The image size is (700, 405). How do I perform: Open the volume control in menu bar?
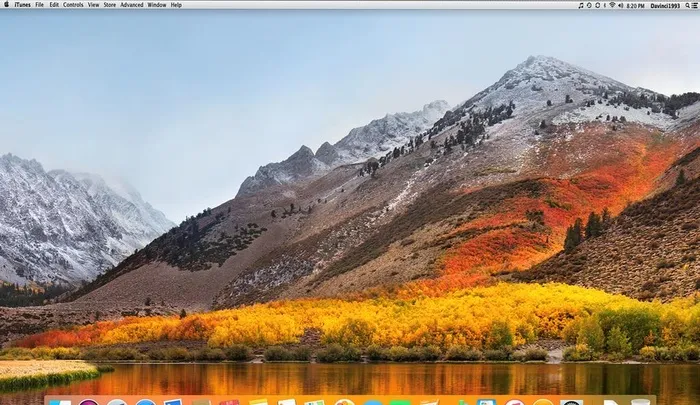621,6
